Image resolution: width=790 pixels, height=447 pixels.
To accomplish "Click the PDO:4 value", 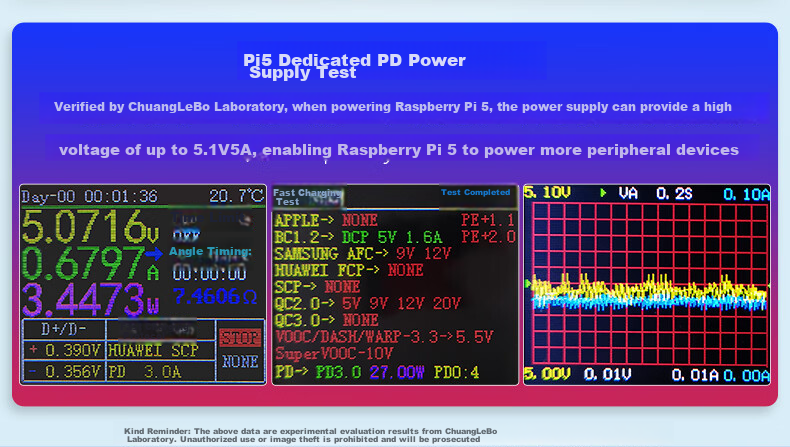I will click(x=456, y=372).
